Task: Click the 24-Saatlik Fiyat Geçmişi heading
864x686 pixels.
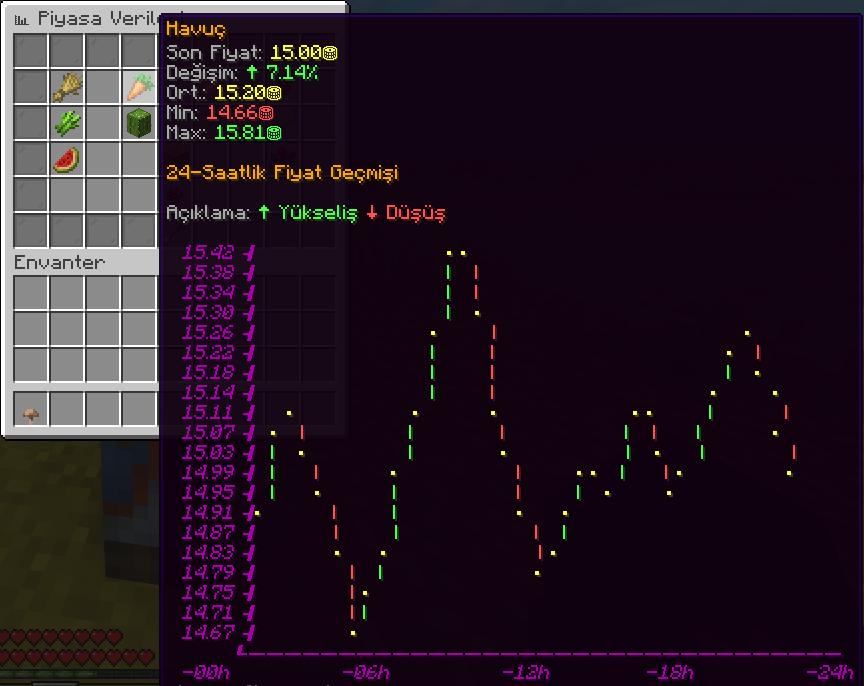Action: click(281, 173)
